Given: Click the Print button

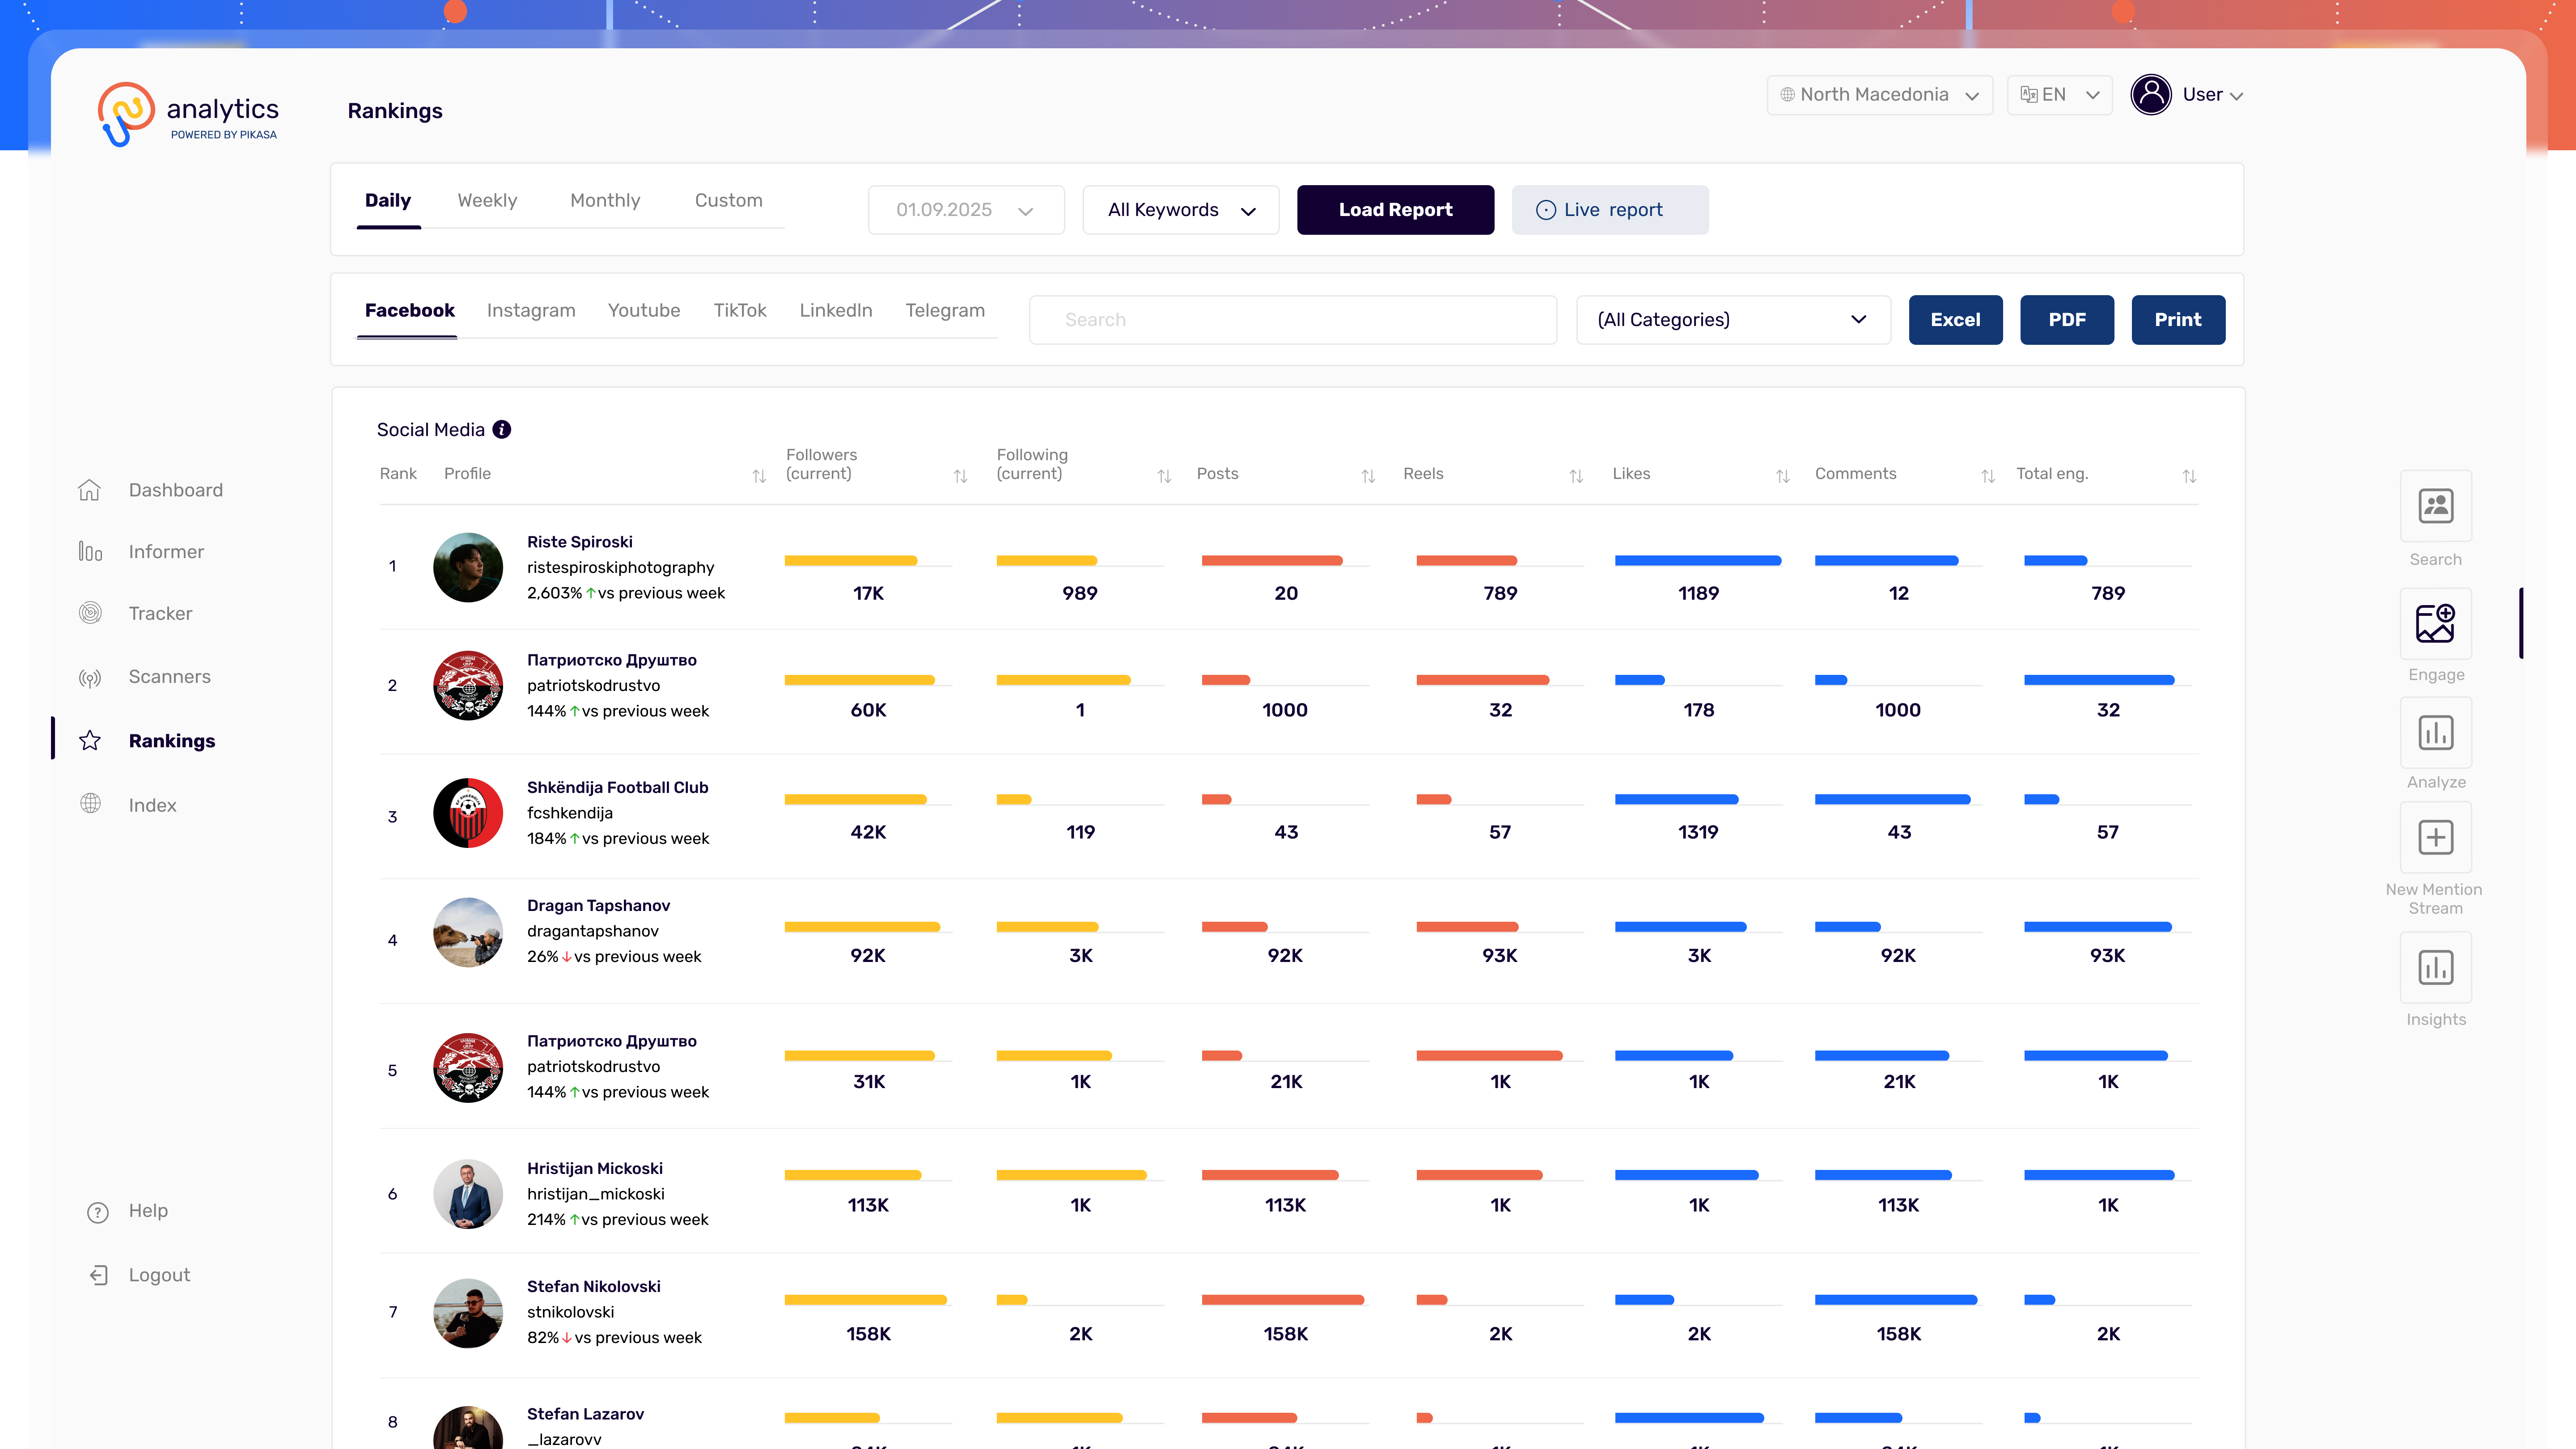Looking at the screenshot, I should click(x=2178, y=320).
